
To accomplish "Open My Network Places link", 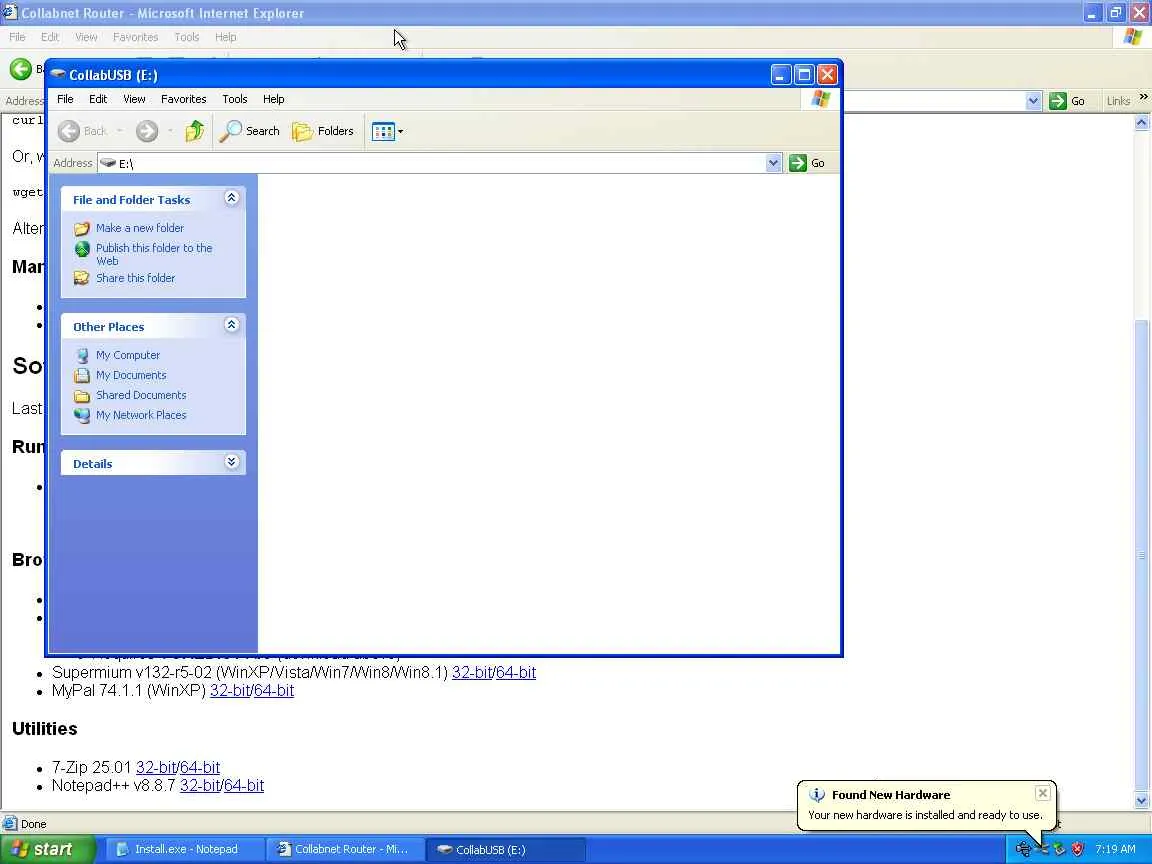I will coord(141,414).
